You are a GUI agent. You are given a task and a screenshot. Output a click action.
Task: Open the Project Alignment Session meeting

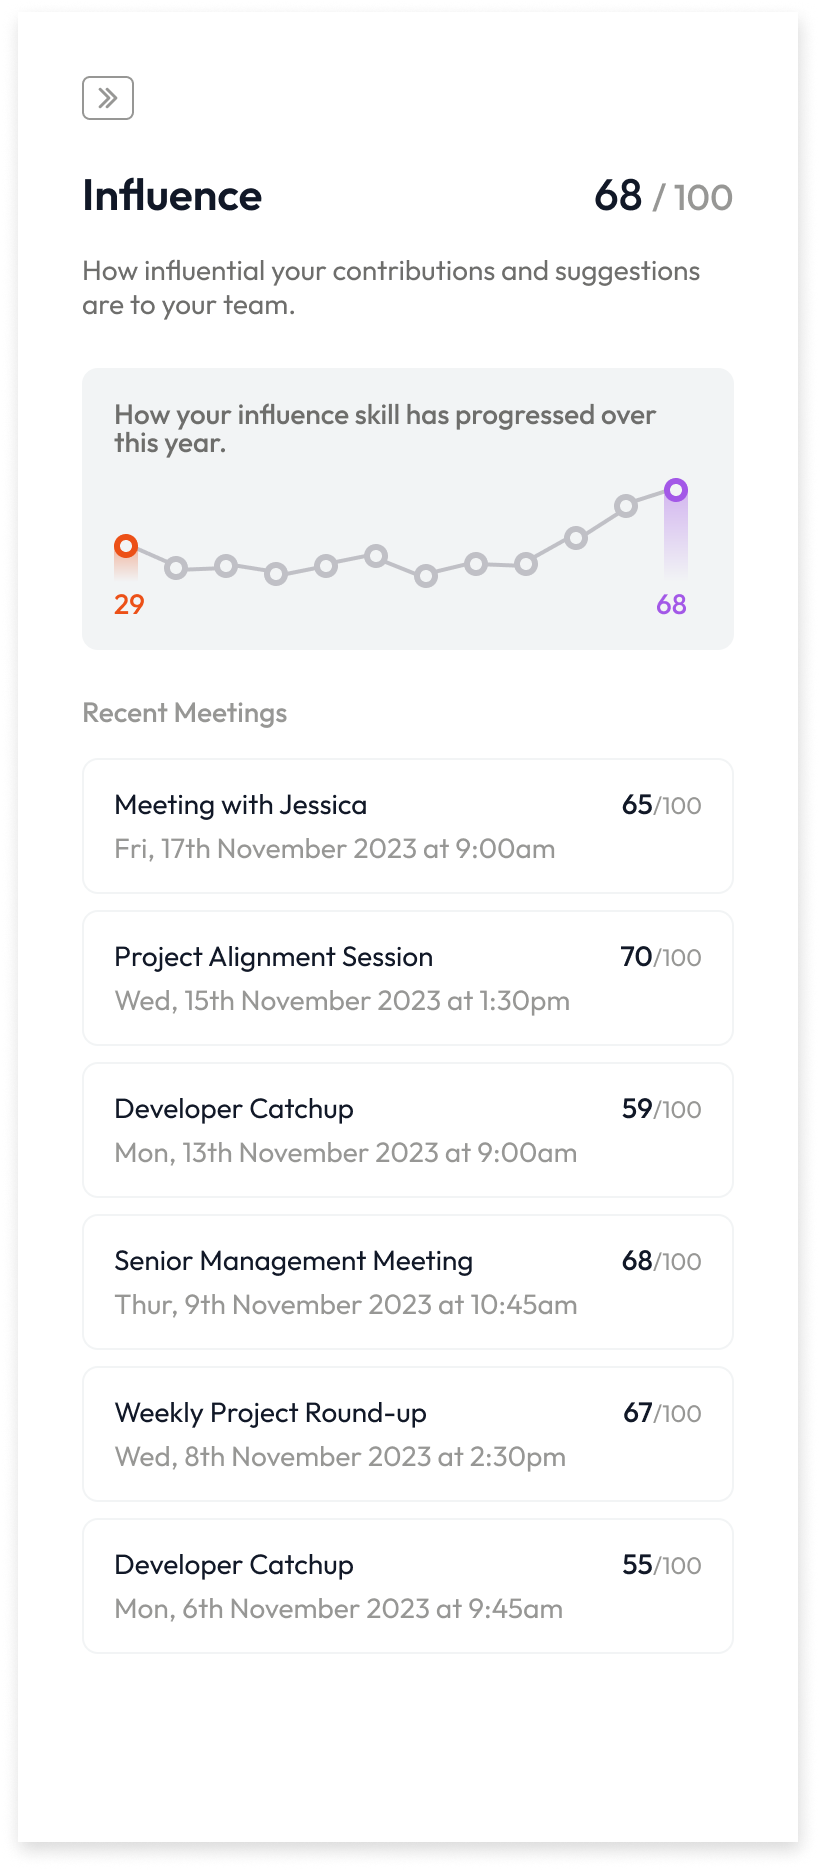click(407, 978)
